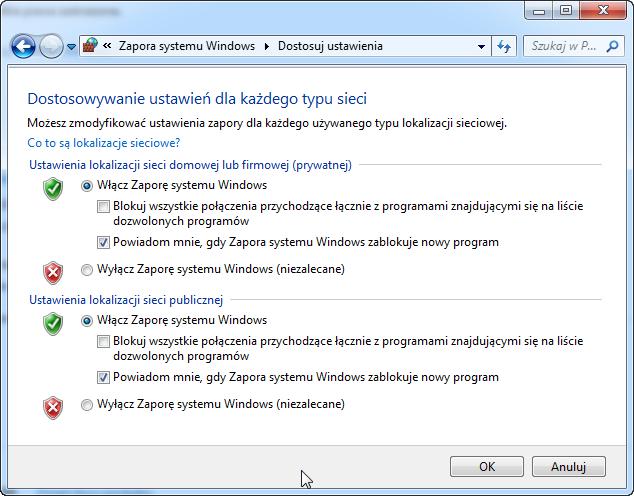Click the heading Dostosowywanie ustawień dla każdego typu sieci
634x496 pixels.
[197, 99]
